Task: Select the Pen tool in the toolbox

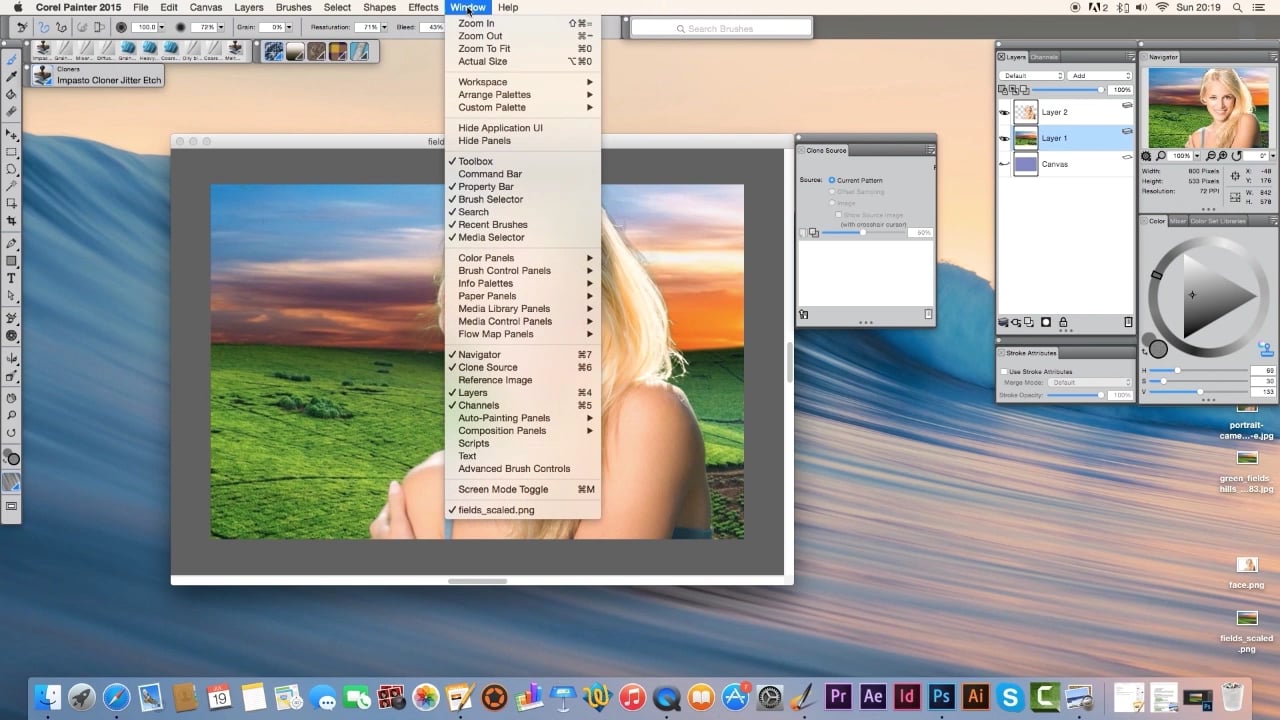Action: click(12, 244)
